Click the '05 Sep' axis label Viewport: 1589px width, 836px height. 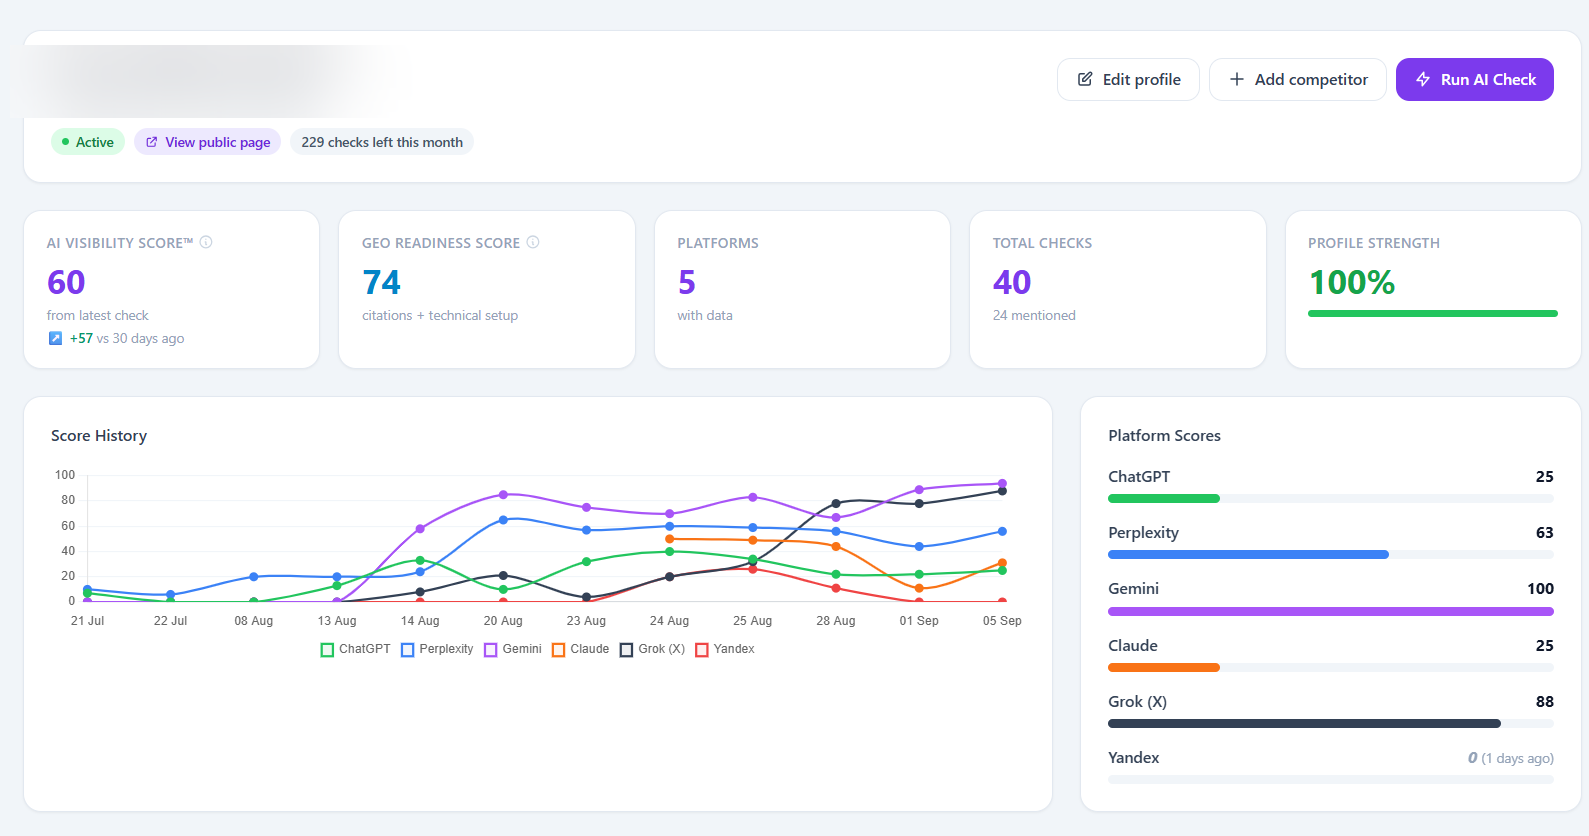click(x=1002, y=621)
